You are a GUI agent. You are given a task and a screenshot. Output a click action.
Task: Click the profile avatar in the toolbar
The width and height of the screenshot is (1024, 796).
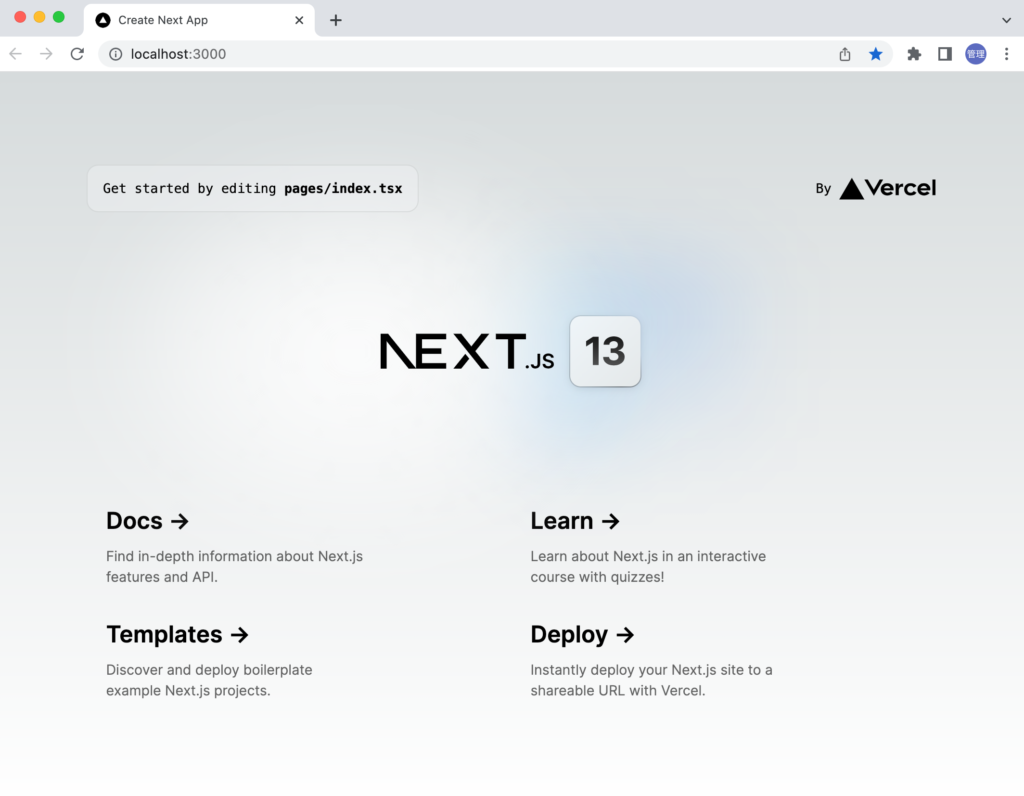point(975,54)
